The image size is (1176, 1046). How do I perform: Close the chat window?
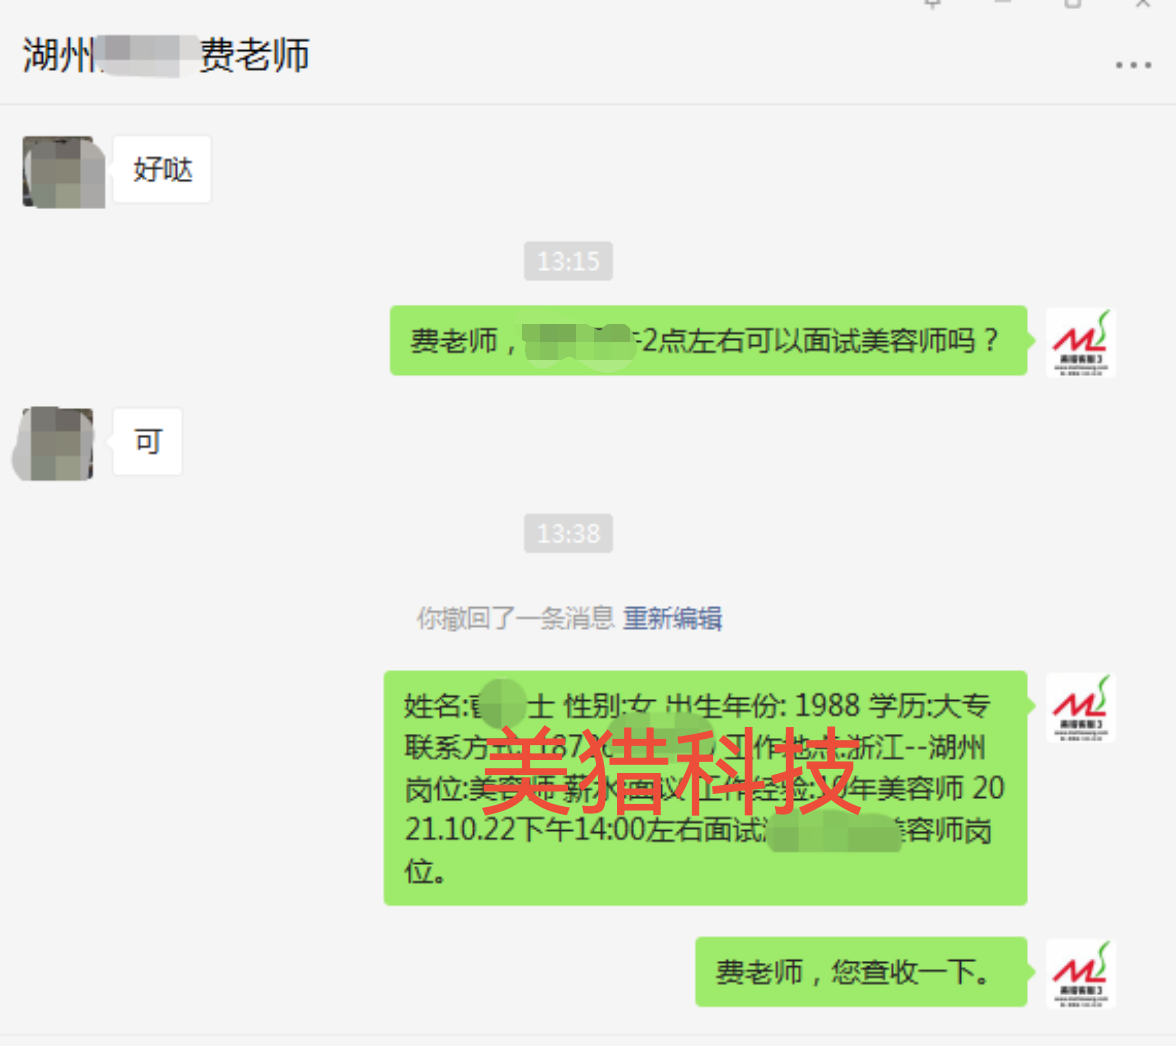1143,4
